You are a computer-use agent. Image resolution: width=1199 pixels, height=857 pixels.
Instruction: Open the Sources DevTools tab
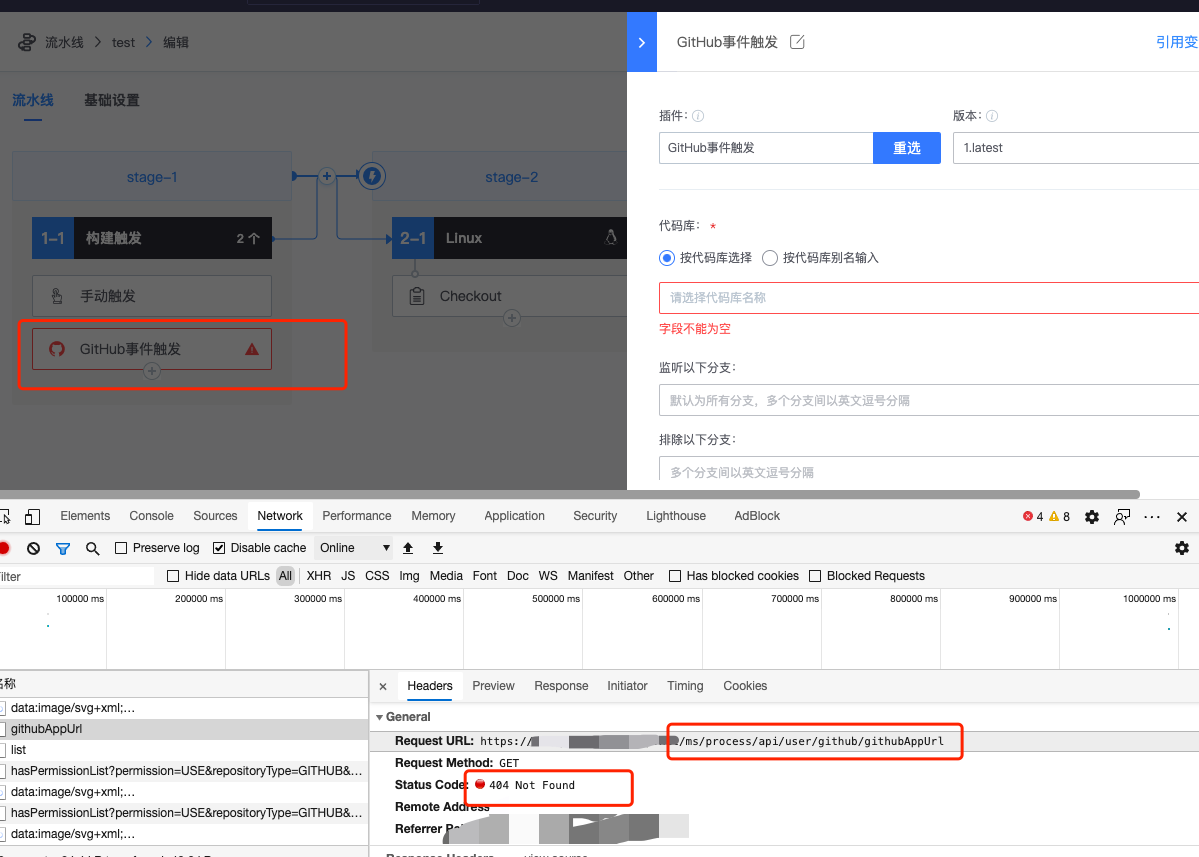tap(215, 516)
